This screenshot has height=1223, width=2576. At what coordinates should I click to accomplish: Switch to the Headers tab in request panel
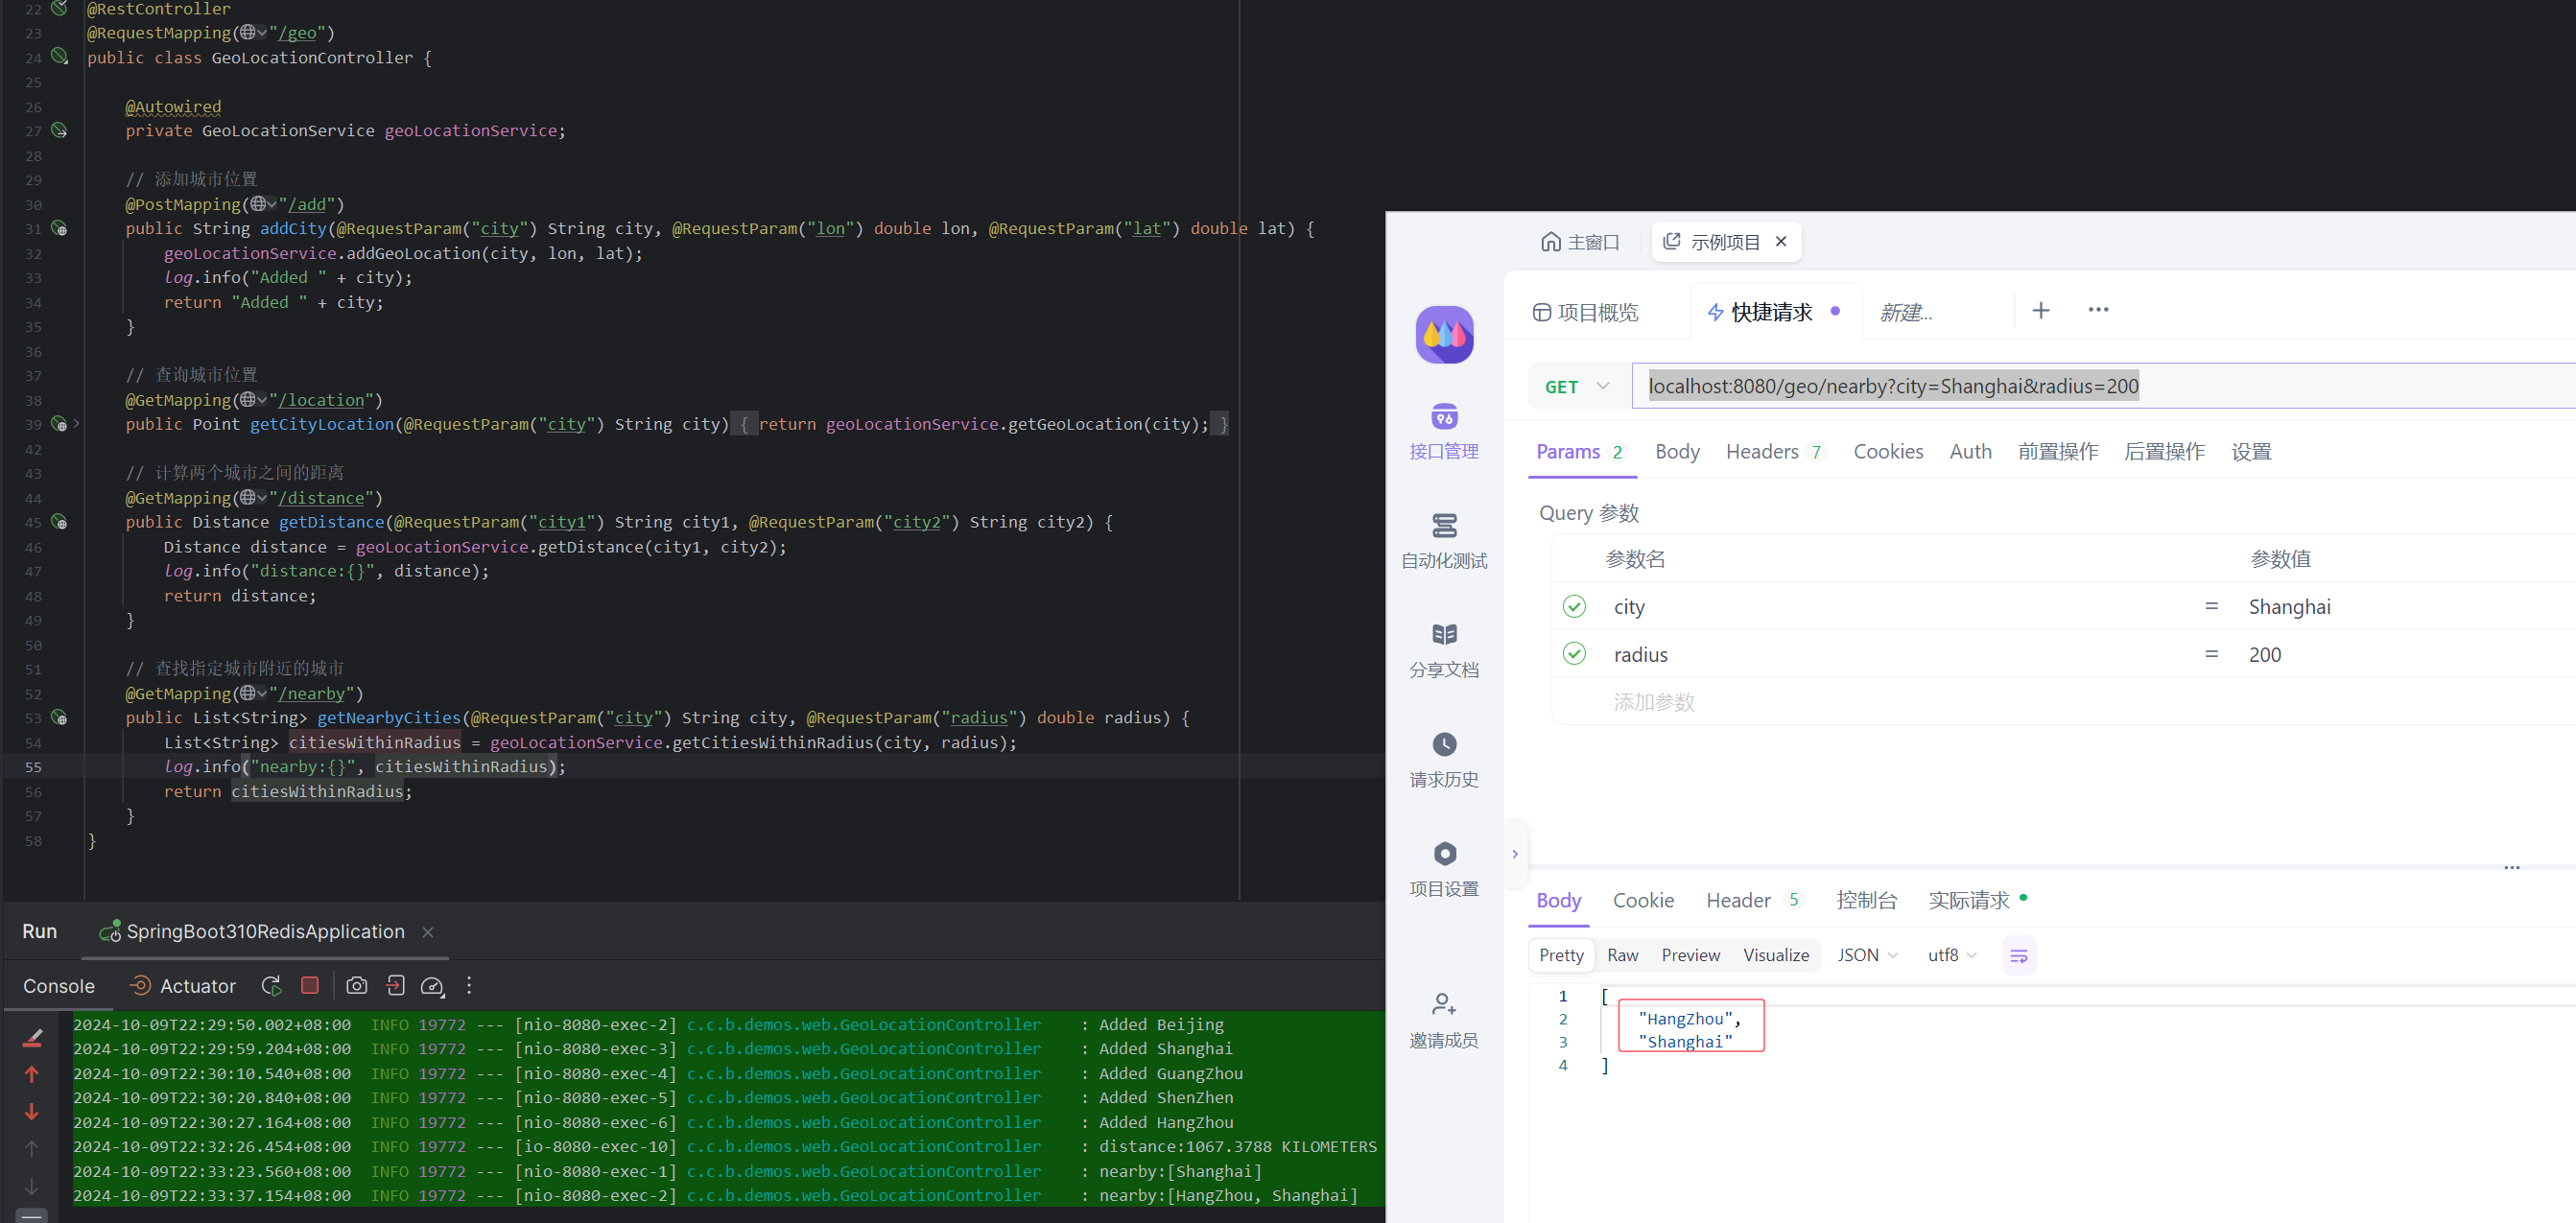[1764, 452]
